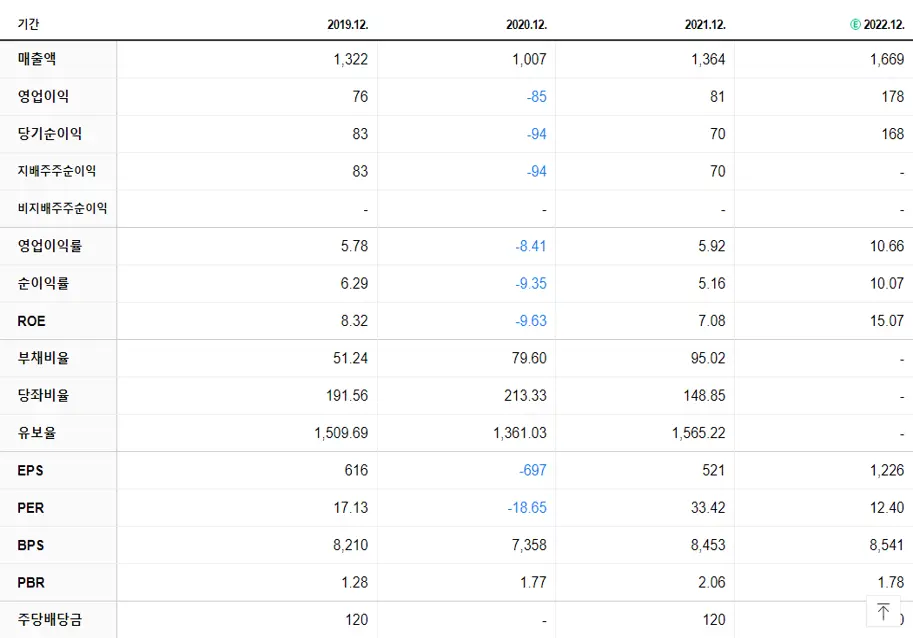
Task: Click the 1,669 revenue value
Action: [887, 59]
